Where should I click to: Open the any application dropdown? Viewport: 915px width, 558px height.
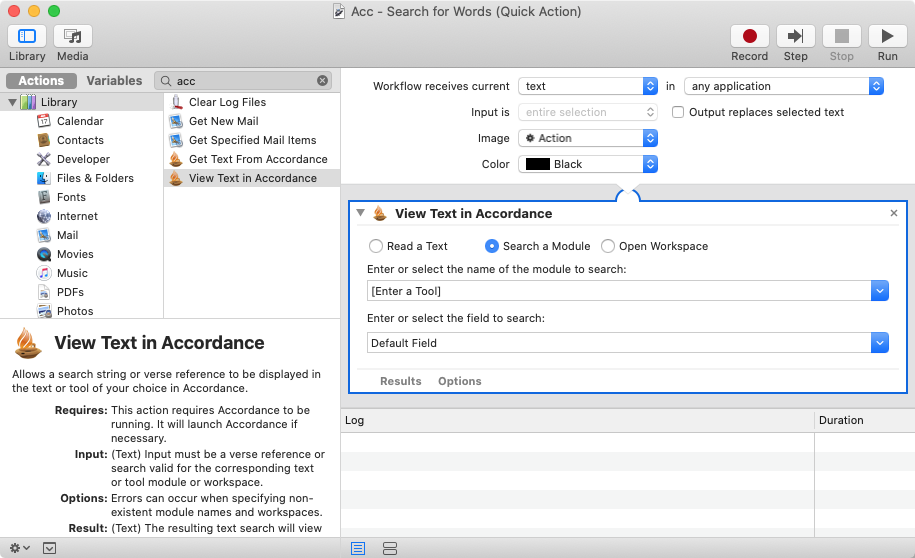tap(783, 86)
